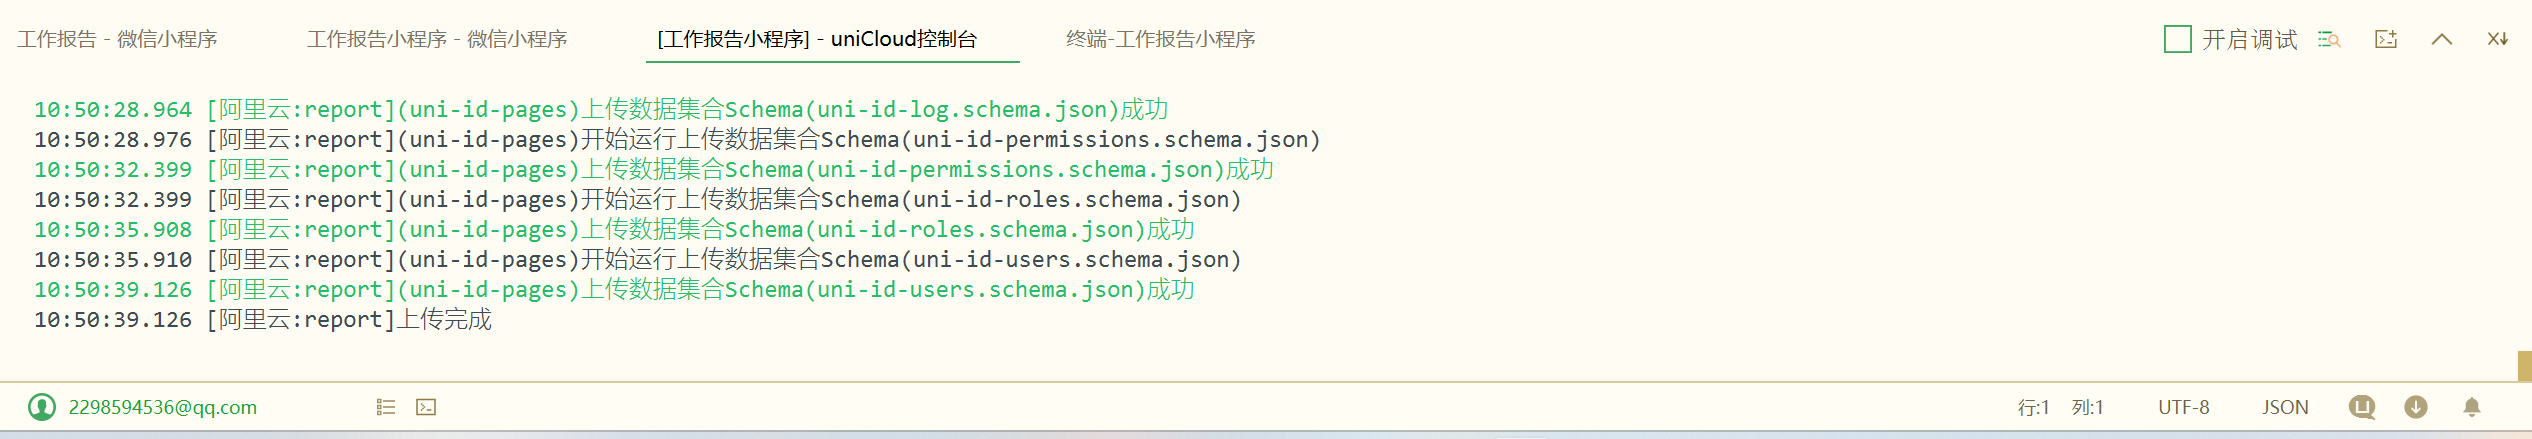Click the clear console icon
This screenshot has width=2532, height=439.
click(2498, 39)
